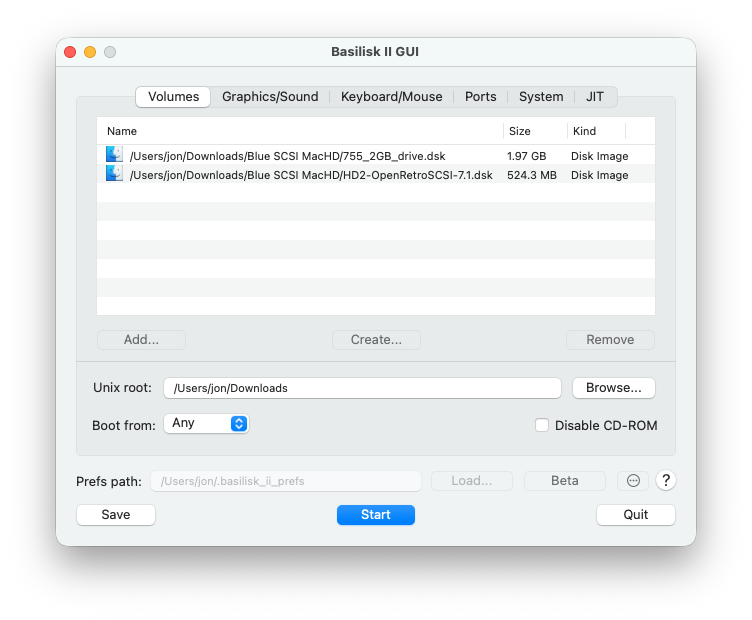This screenshot has height=620, width=752.
Task: Open the ellipsis more-options button
Action: tap(633, 480)
